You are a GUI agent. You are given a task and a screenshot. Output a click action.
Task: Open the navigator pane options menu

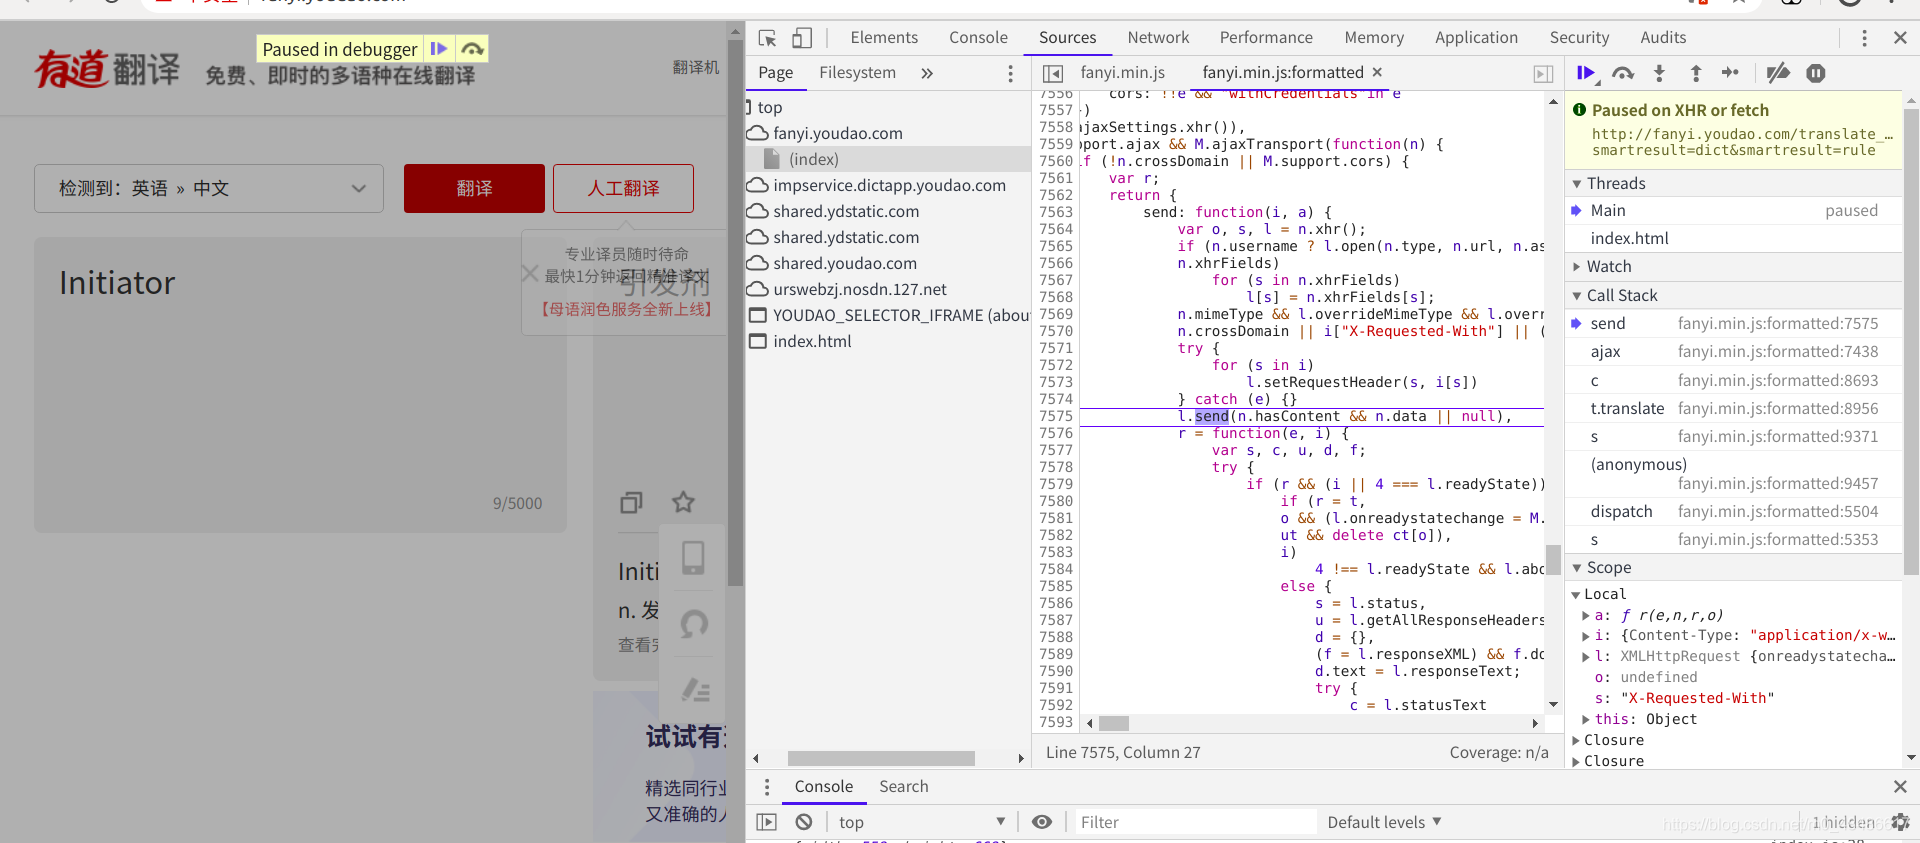point(1010,73)
